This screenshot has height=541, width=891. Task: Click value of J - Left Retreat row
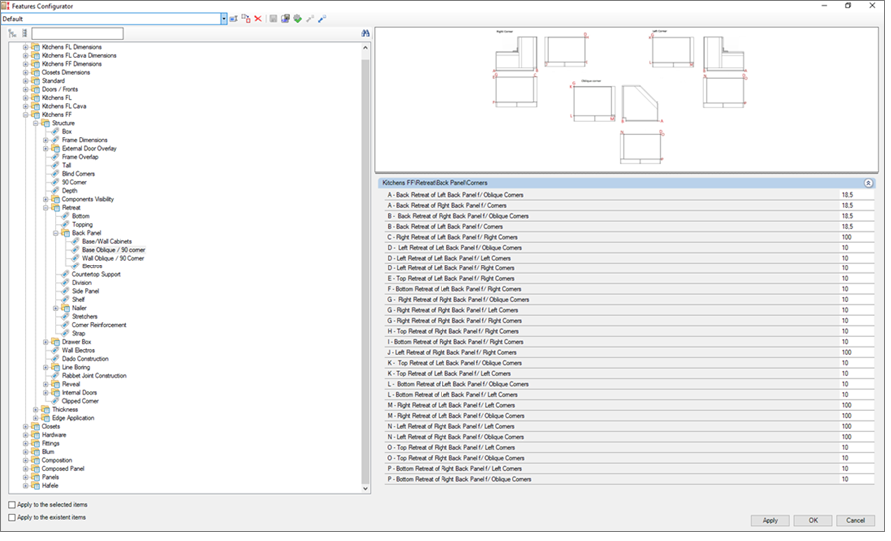tap(857, 352)
